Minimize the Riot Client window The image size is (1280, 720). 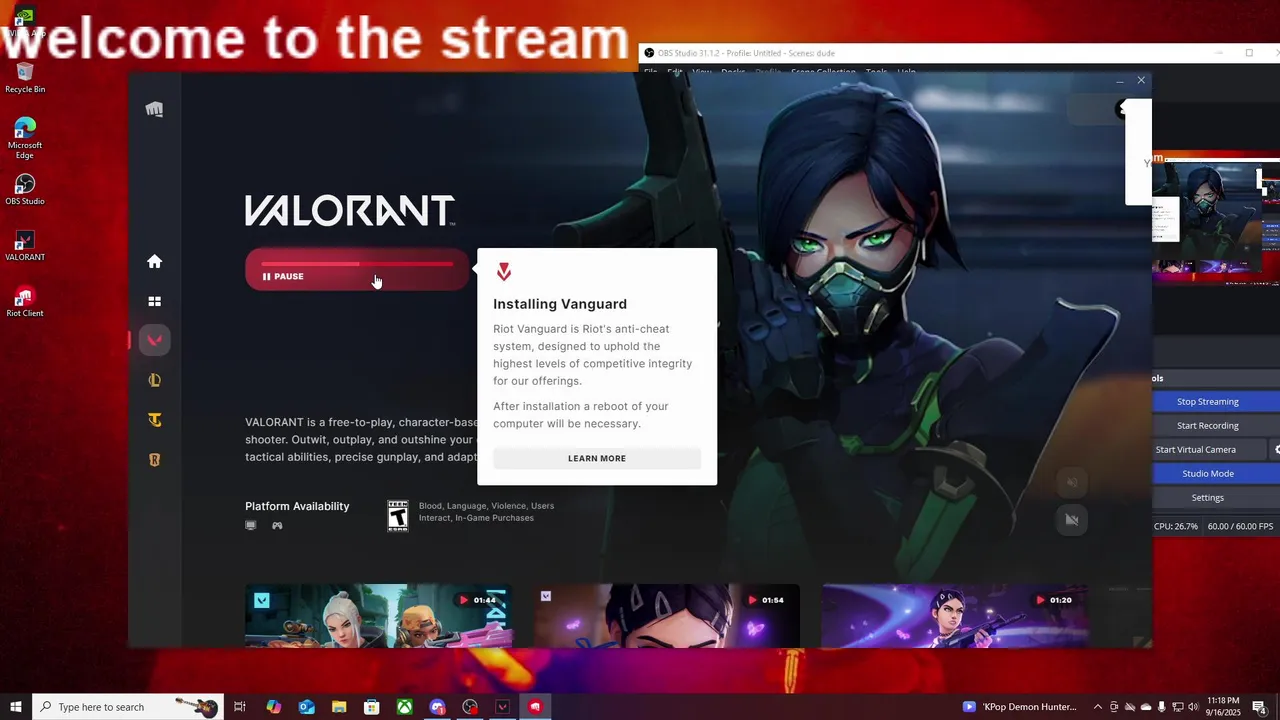(x=1119, y=80)
